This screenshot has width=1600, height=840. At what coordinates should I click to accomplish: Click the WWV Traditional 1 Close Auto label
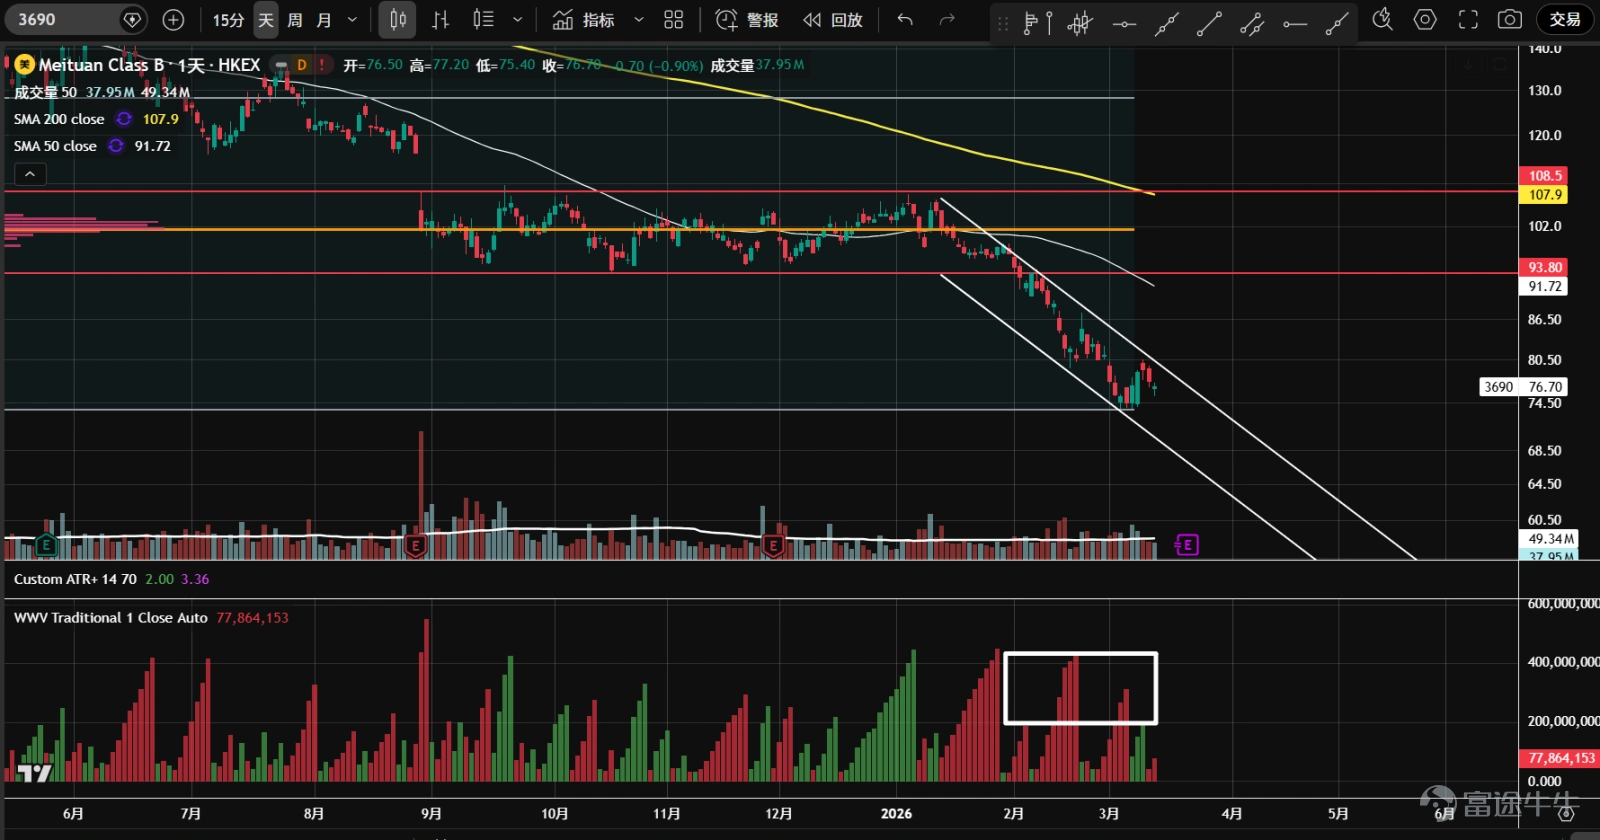111,618
